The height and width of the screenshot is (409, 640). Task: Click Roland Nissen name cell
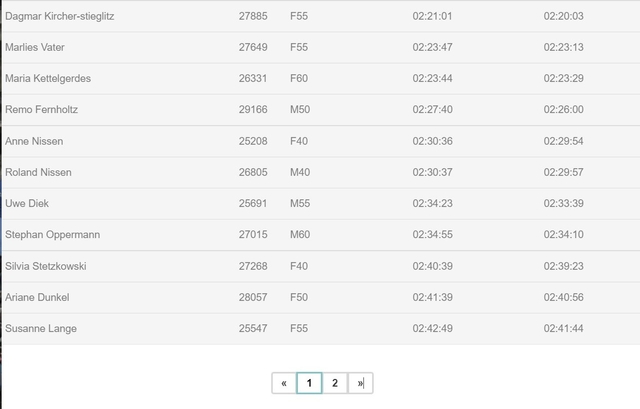(x=38, y=172)
